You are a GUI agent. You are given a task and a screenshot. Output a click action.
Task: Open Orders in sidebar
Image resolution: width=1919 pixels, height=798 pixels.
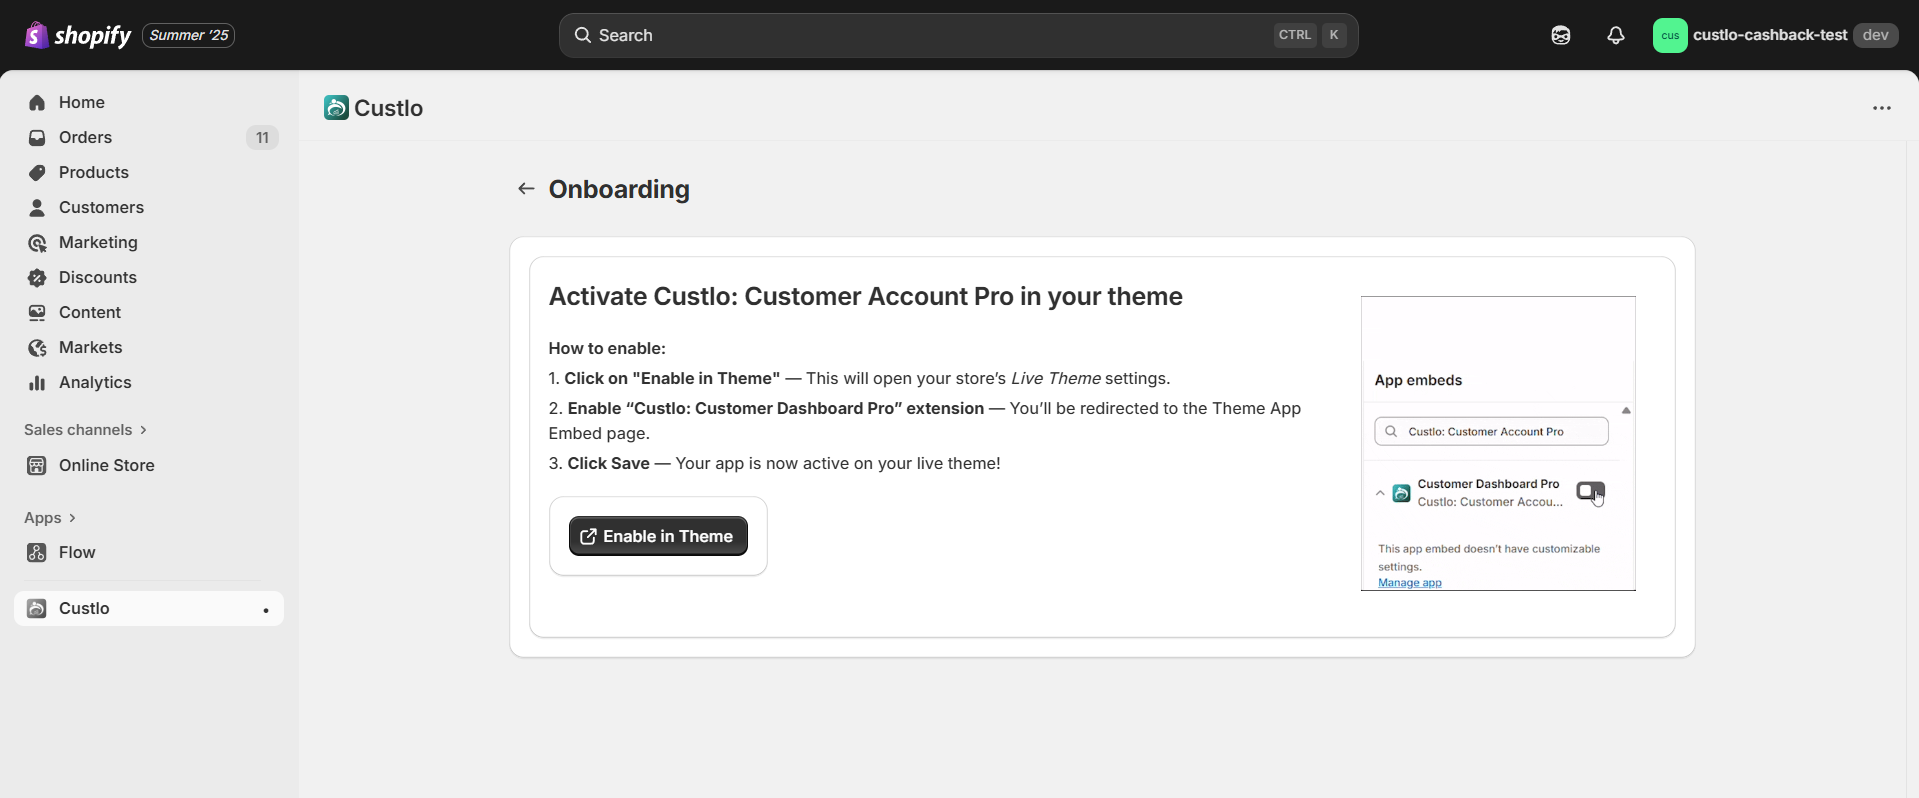coord(149,137)
